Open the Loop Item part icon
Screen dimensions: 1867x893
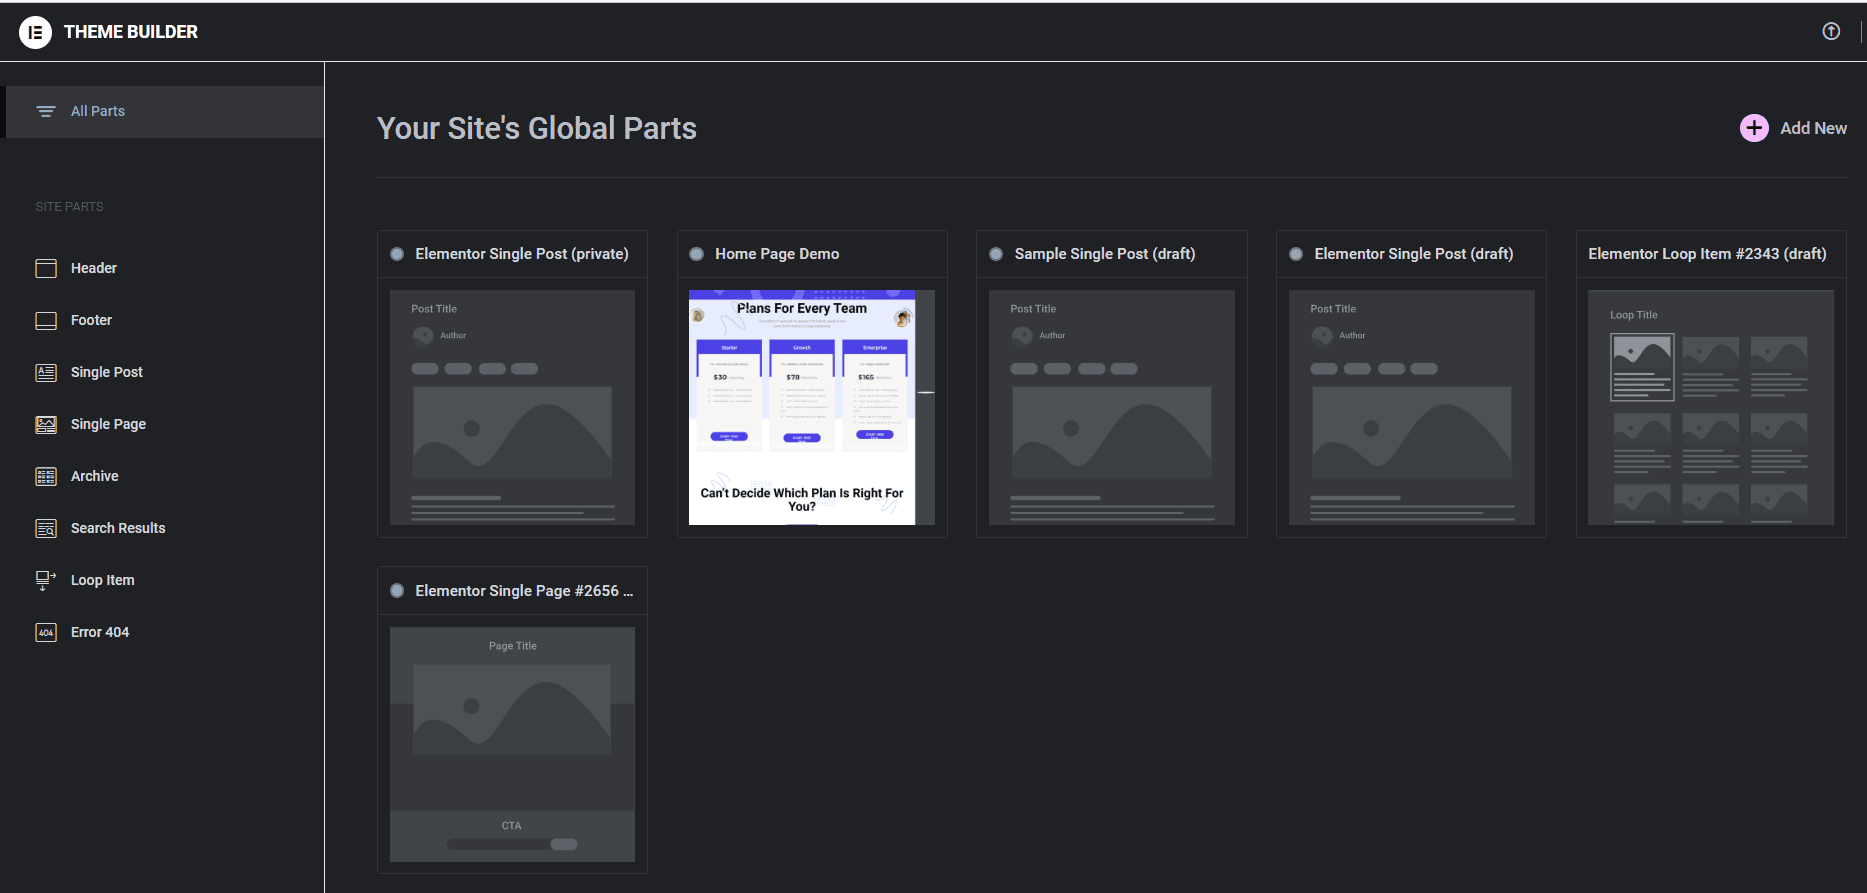coord(46,580)
